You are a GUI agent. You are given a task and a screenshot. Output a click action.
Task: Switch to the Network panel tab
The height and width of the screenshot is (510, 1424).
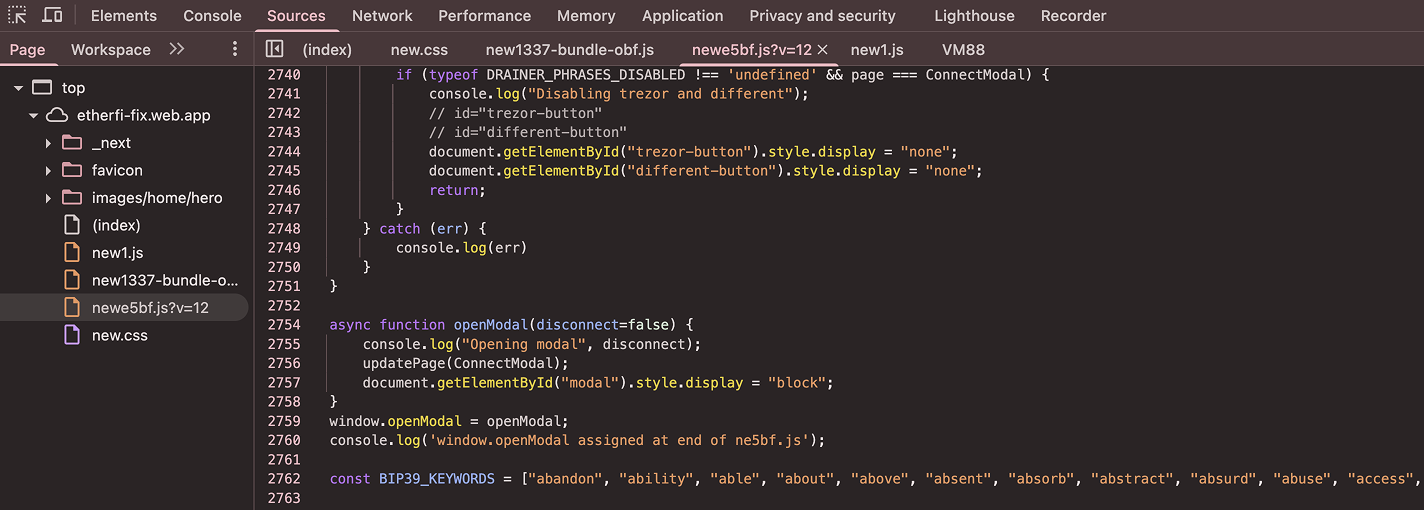click(382, 16)
